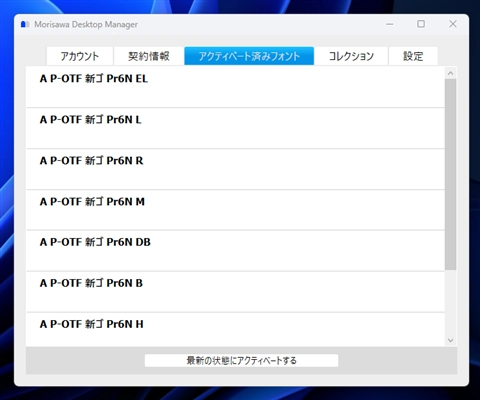This screenshot has height=400, width=480.
Task: Select font A P-OTF 新ゴ Pr6N R
Action: 235,169
